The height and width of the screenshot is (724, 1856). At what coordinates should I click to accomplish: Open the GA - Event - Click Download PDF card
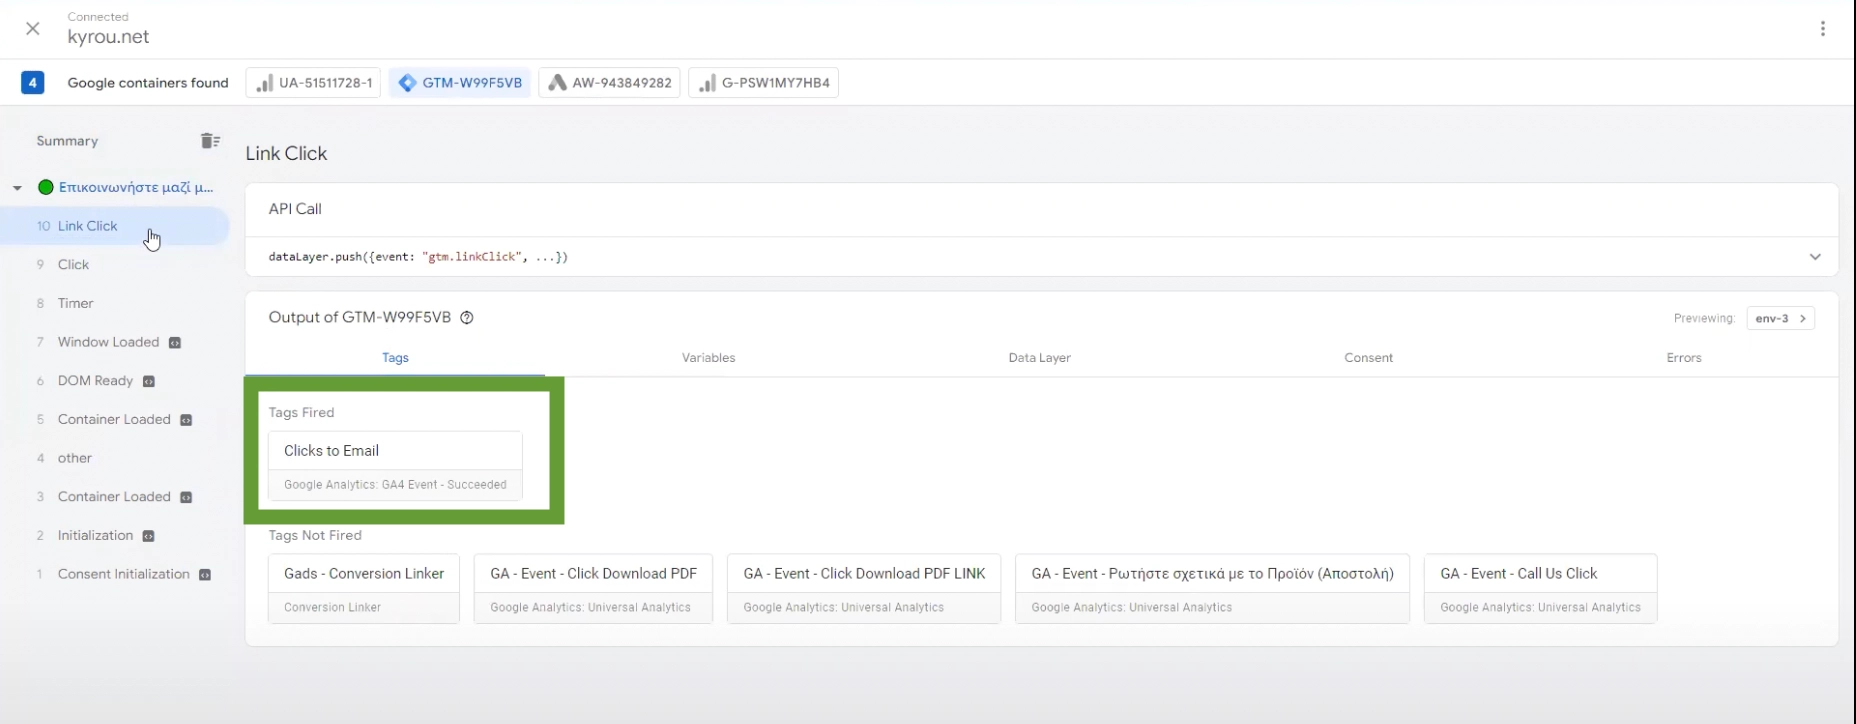coord(593,589)
